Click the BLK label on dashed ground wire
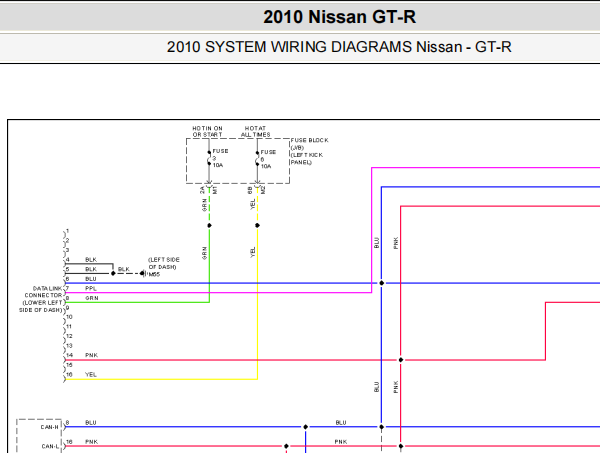This screenshot has height=453, width=600. pyautogui.click(x=124, y=269)
